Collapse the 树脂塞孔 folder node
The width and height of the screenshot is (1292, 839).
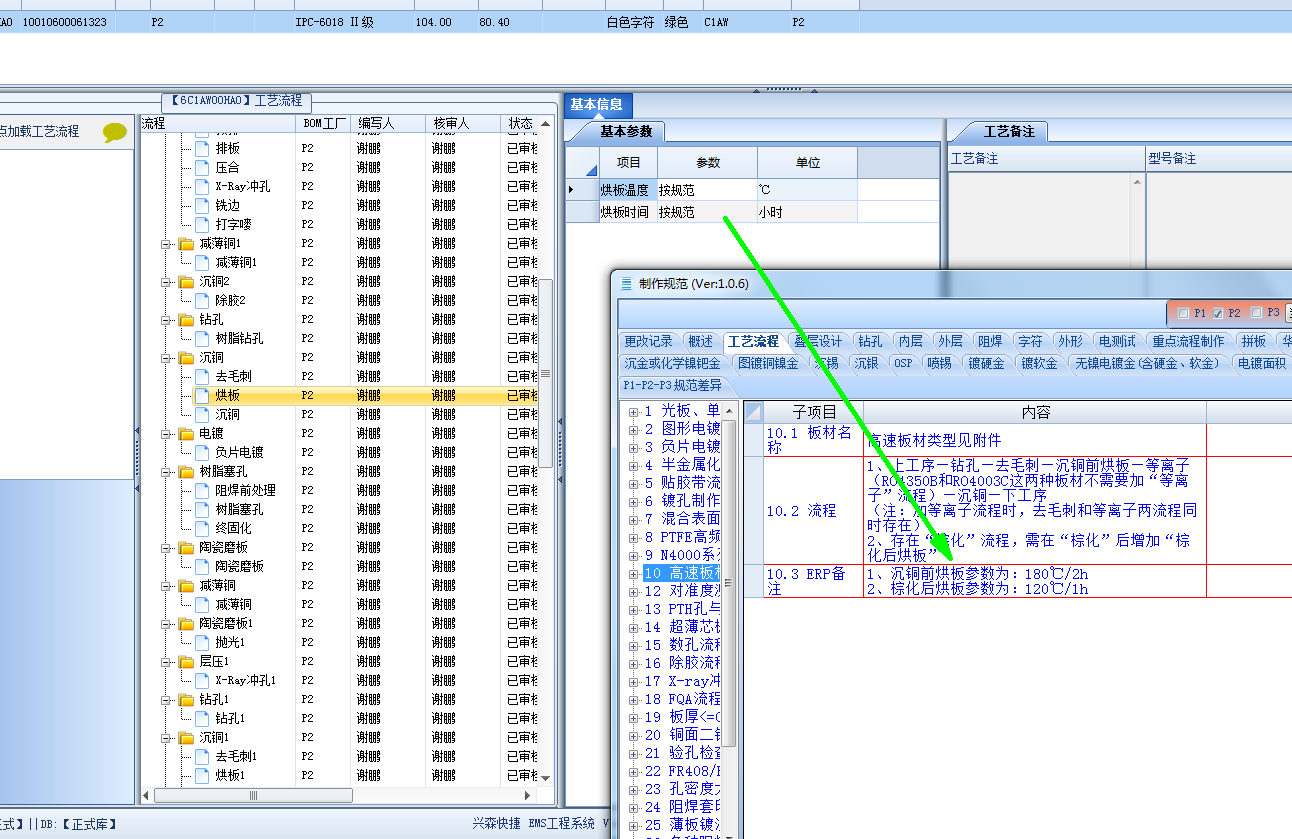[x=167, y=471]
